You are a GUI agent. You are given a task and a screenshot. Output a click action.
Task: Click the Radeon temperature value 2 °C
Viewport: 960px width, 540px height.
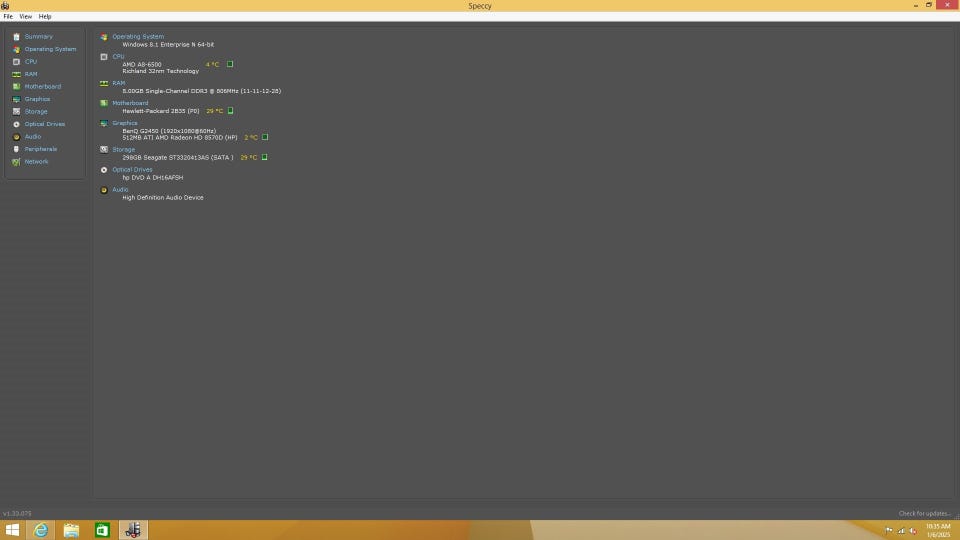pyautogui.click(x=251, y=138)
